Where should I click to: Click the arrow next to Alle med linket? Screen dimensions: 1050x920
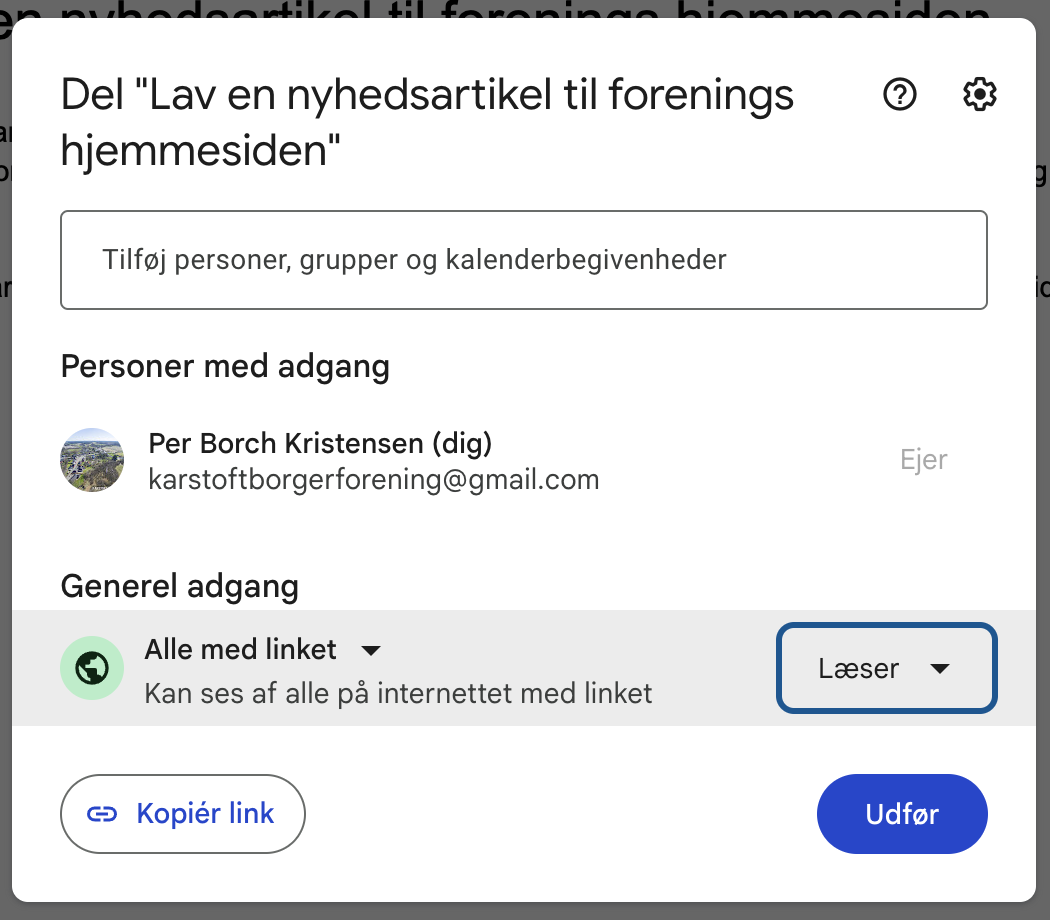point(370,650)
